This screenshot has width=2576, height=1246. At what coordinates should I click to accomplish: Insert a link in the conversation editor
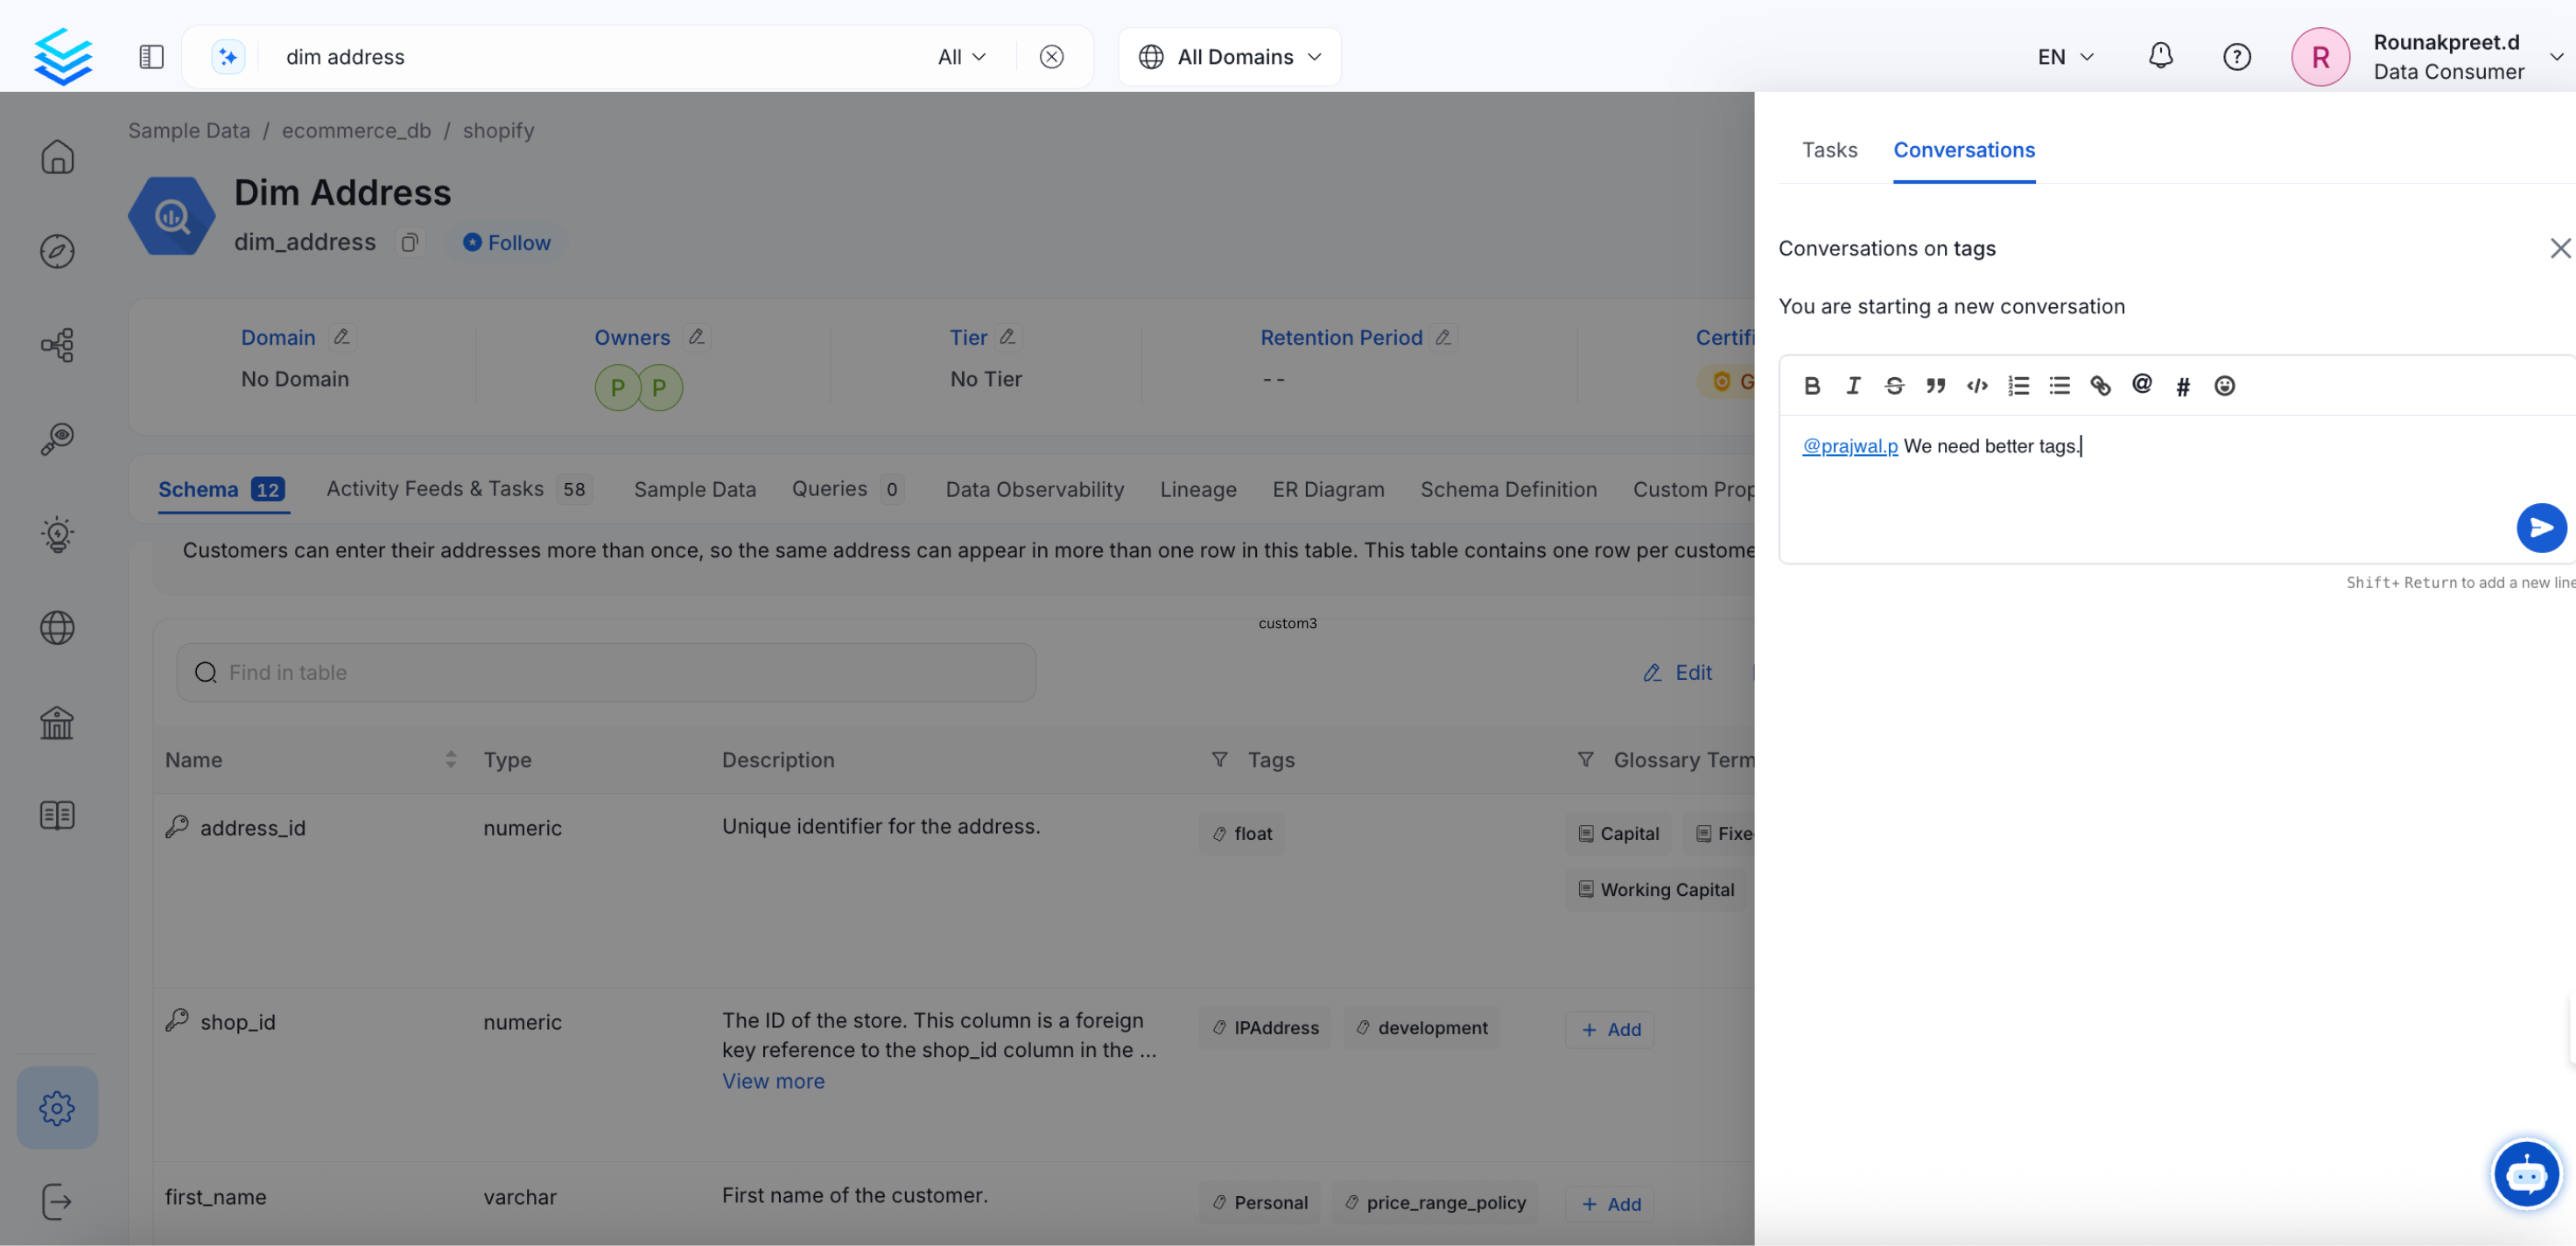(2100, 386)
